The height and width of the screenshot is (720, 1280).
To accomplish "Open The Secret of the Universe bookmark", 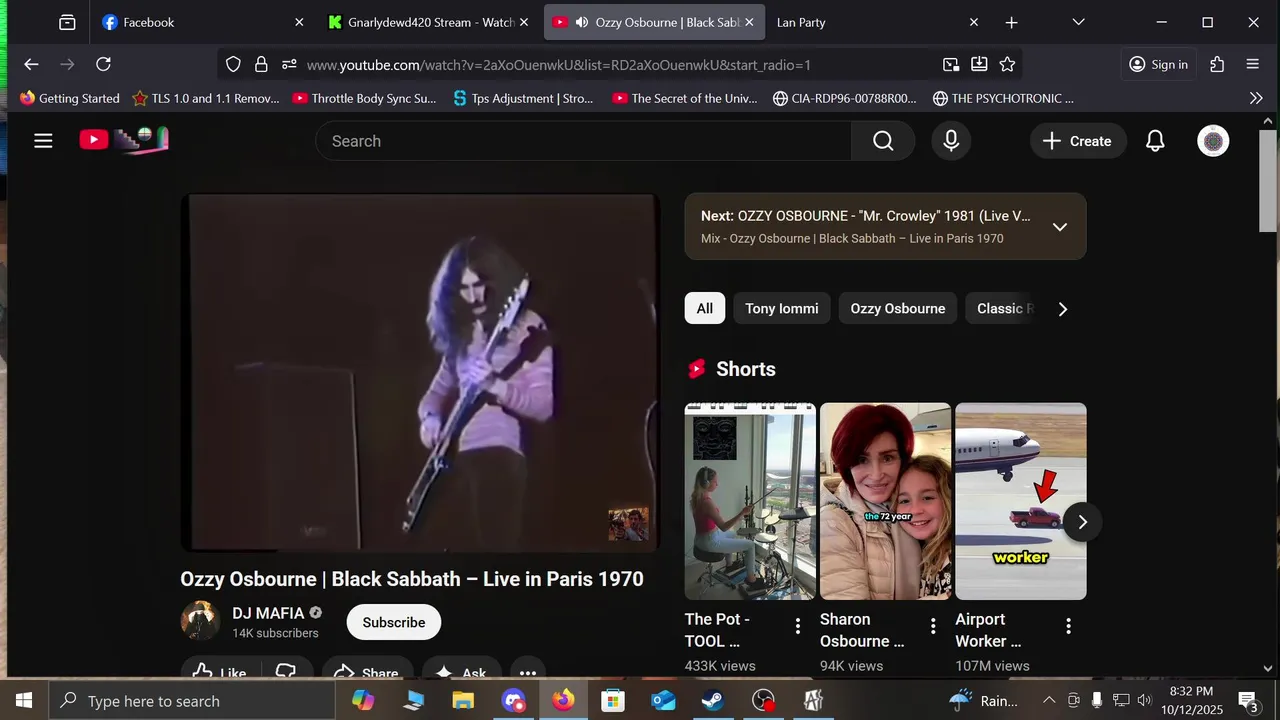I will pyautogui.click(x=685, y=98).
